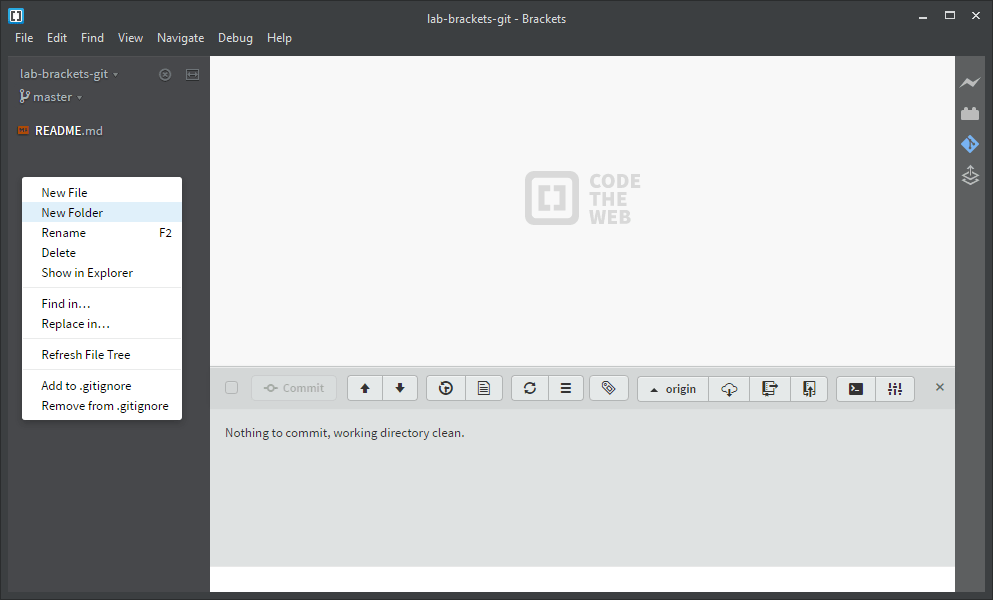Open terminal console icon in Git panel

[x=856, y=388]
